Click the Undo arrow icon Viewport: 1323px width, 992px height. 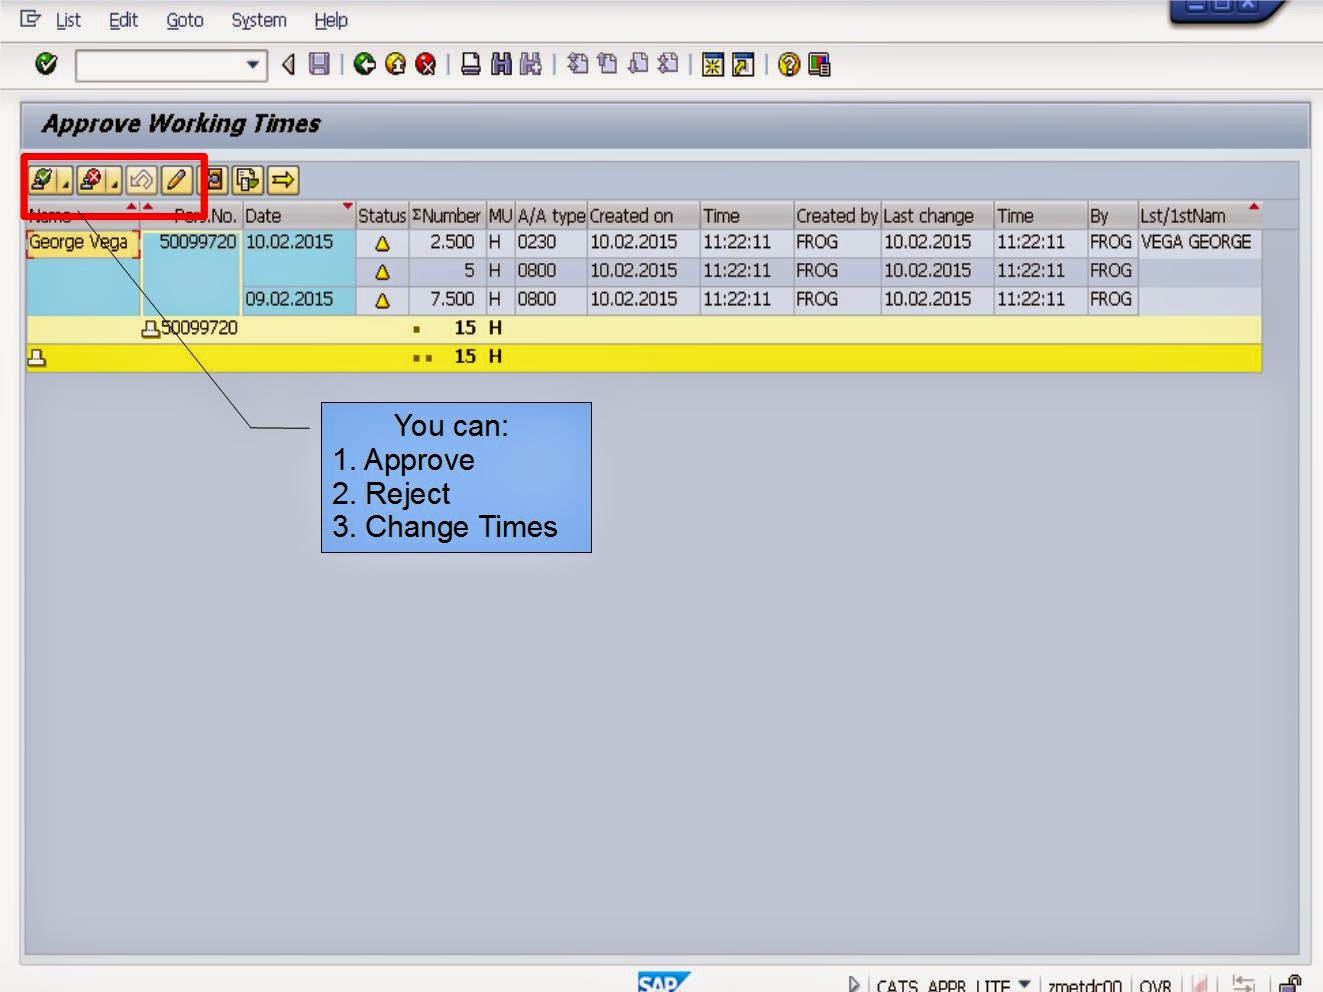(x=141, y=180)
